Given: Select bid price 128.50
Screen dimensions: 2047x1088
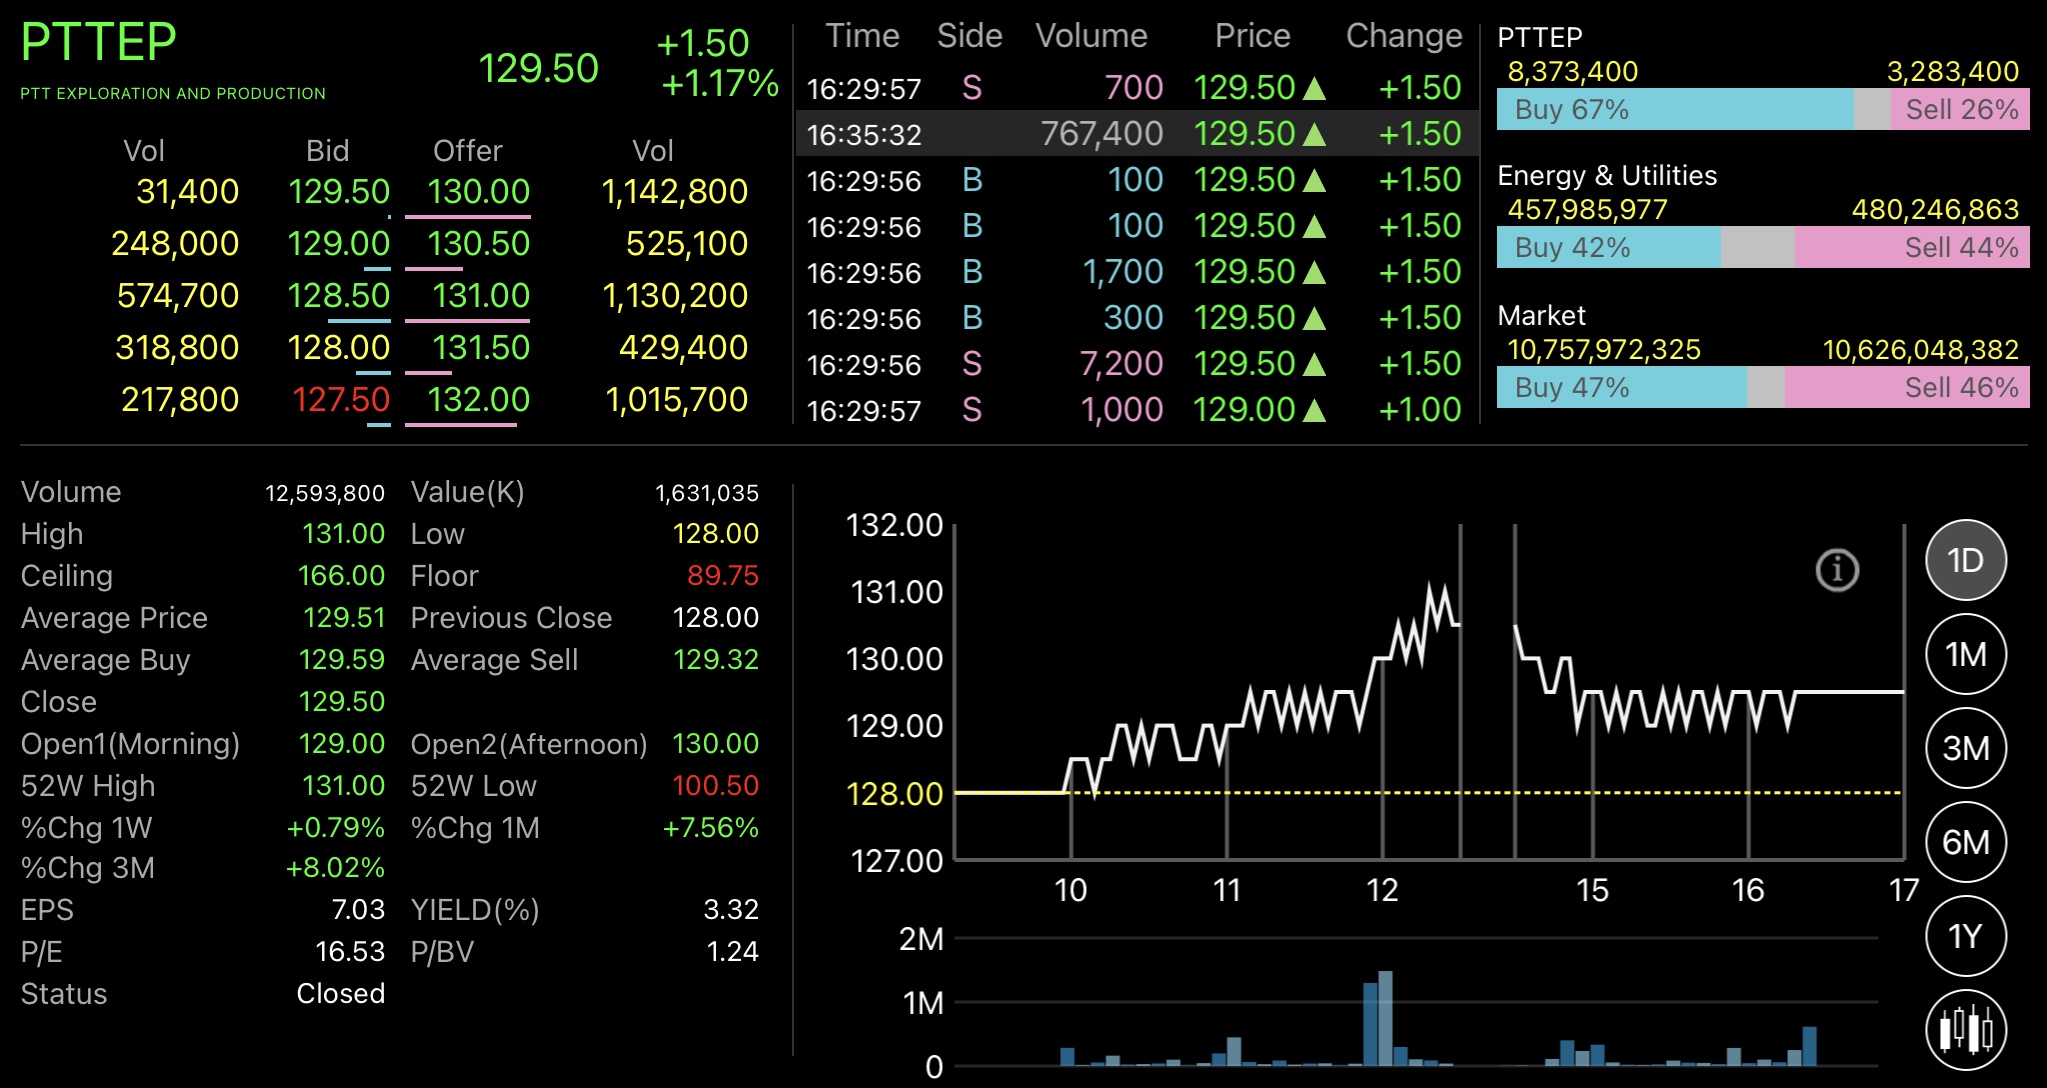Looking at the screenshot, I should tap(339, 295).
